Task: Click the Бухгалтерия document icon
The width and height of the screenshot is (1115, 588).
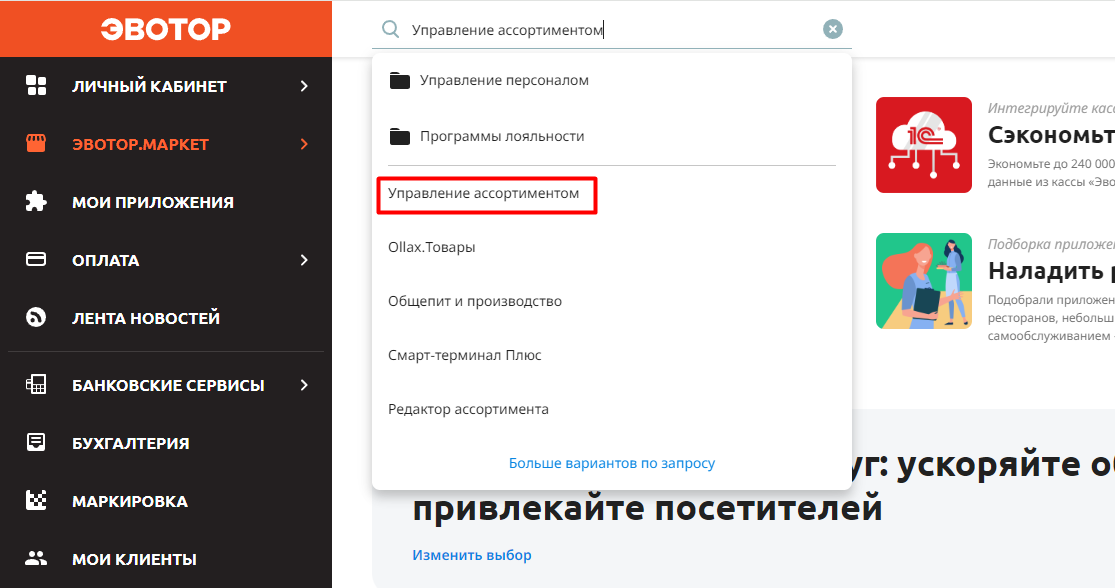Action: tap(36, 442)
